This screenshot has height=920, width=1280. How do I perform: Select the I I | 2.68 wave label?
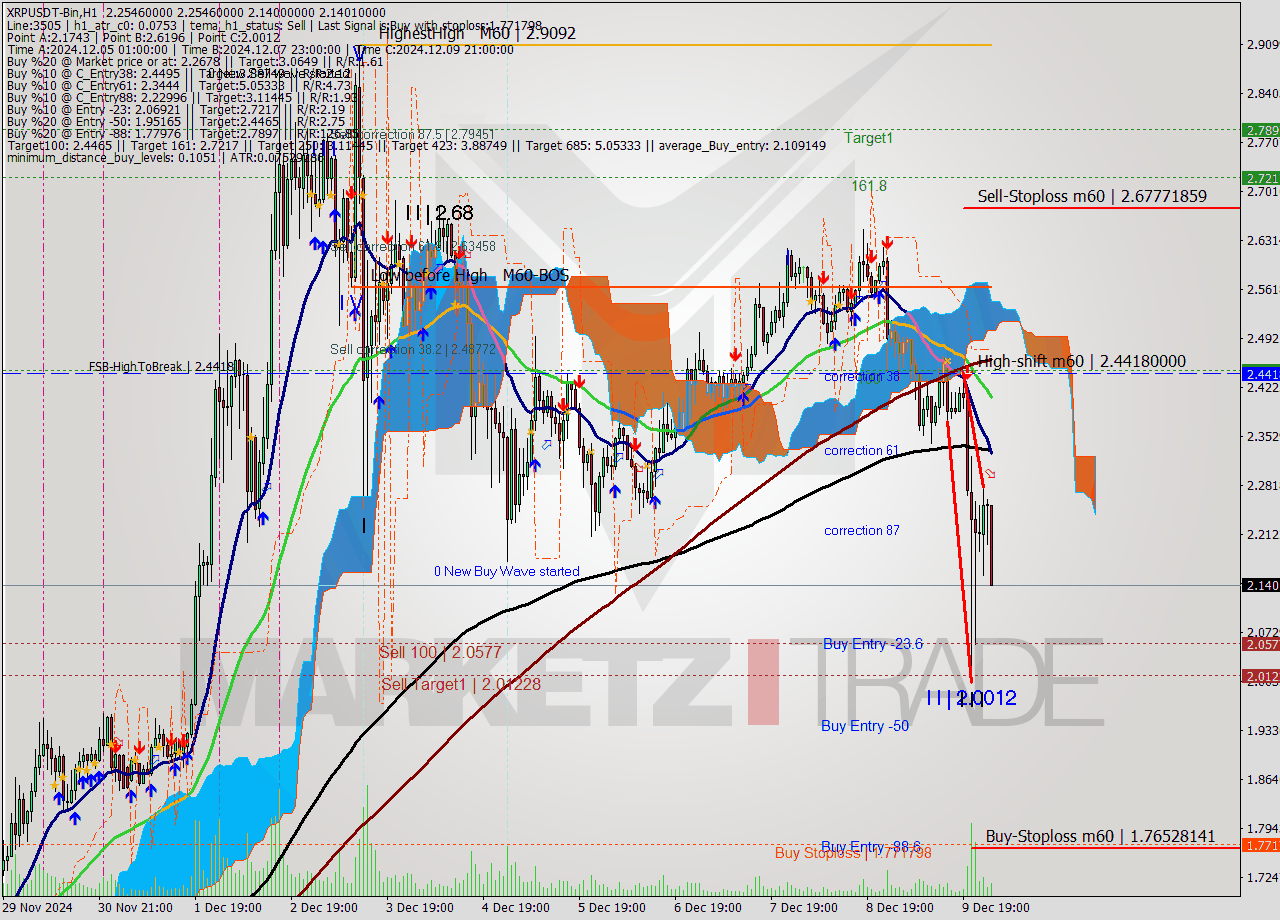click(x=440, y=213)
